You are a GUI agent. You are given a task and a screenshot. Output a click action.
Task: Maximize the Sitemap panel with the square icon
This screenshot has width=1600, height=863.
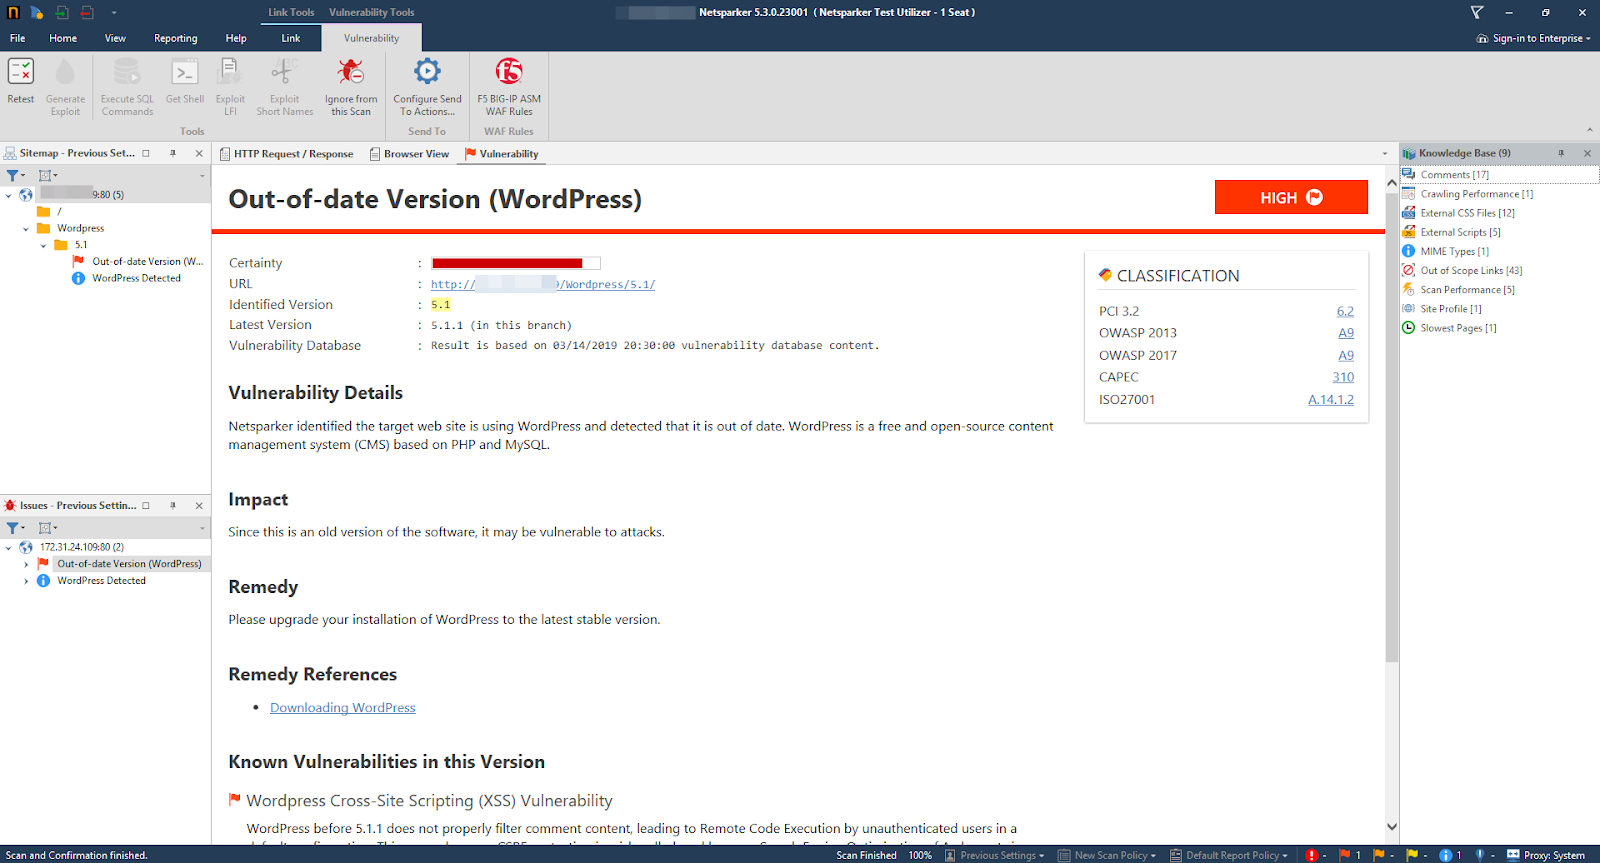click(x=146, y=153)
